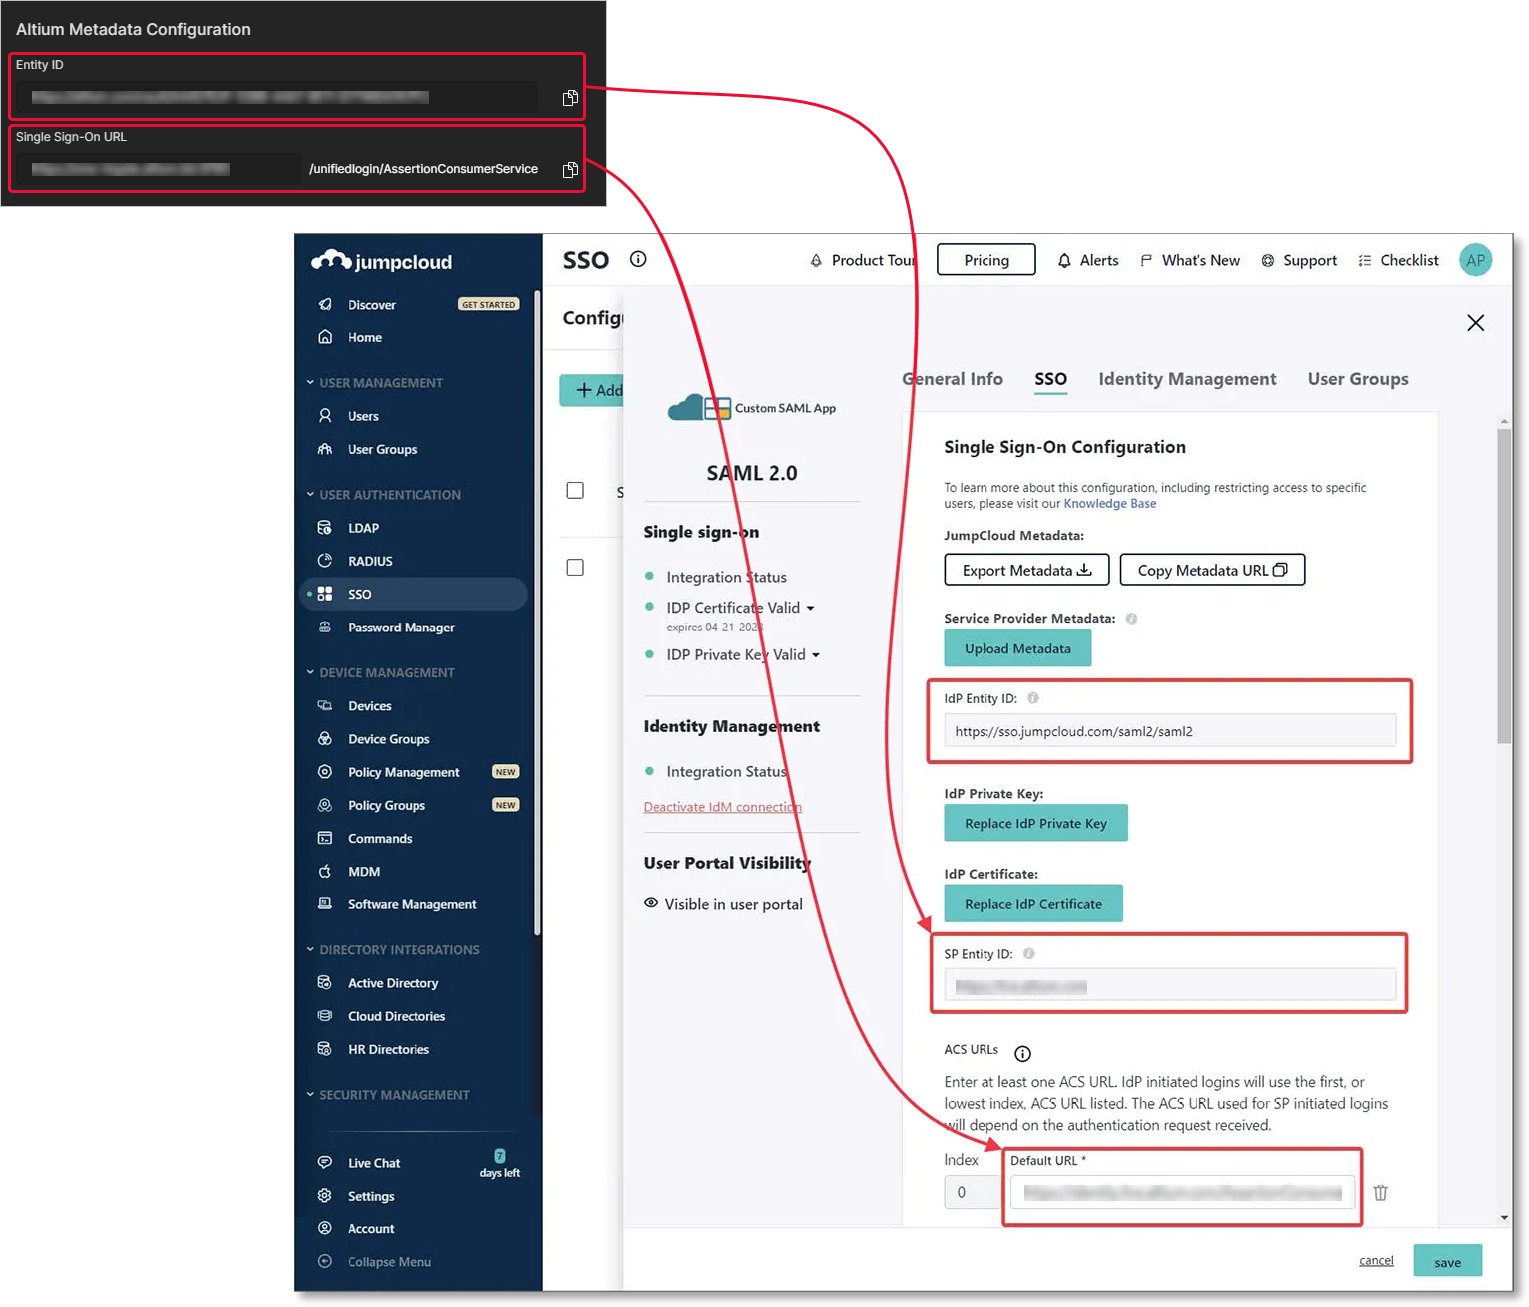Close the Custom SAML App panel
The height and width of the screenshot is (1307, 1529).
pyautogui.click(x=1475, y=323)
